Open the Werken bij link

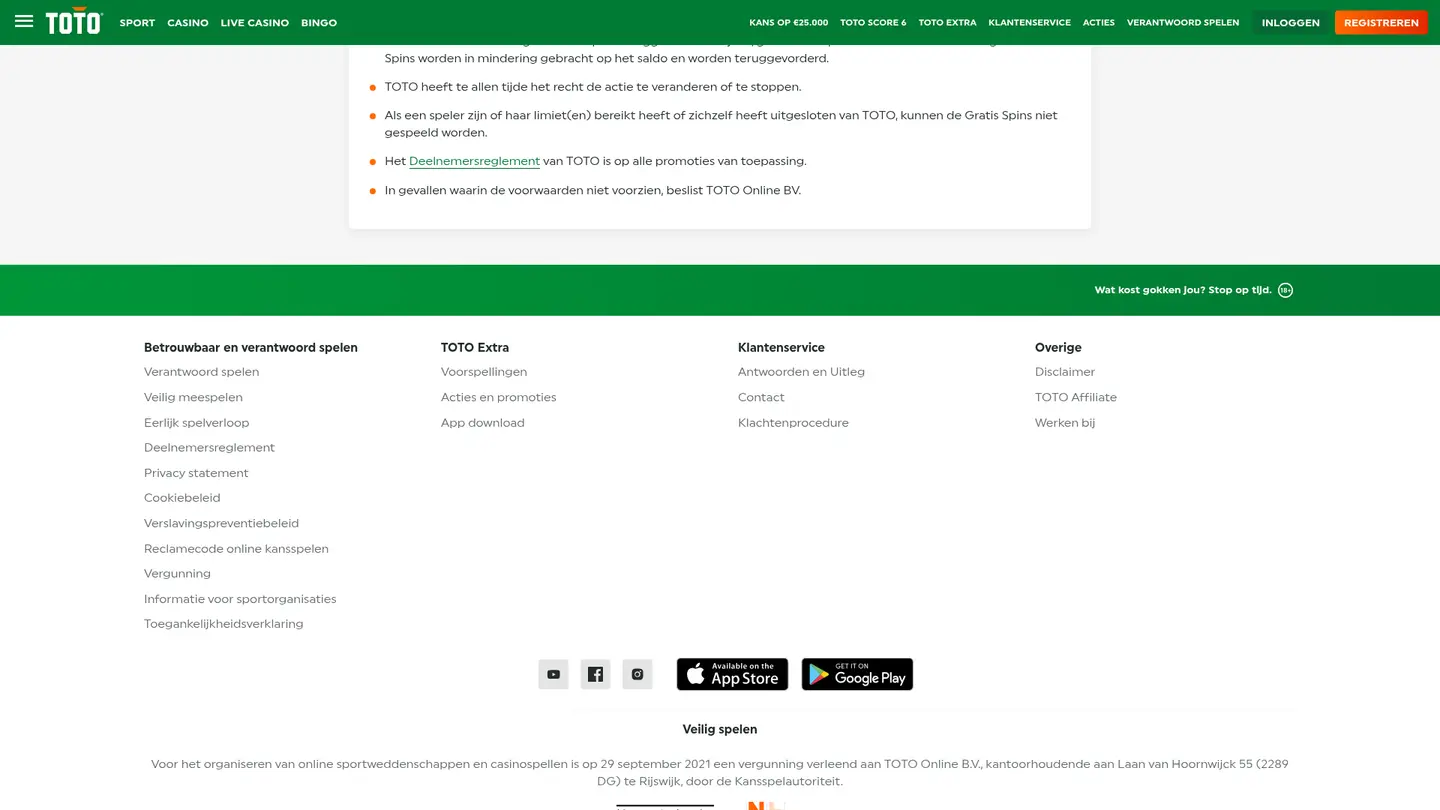(1065, 423)
